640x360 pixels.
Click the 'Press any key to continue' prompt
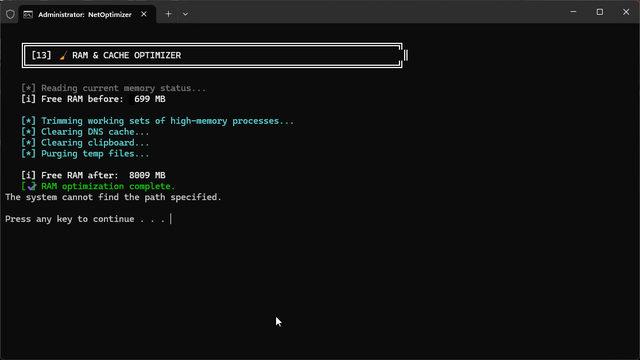(85, 219)
